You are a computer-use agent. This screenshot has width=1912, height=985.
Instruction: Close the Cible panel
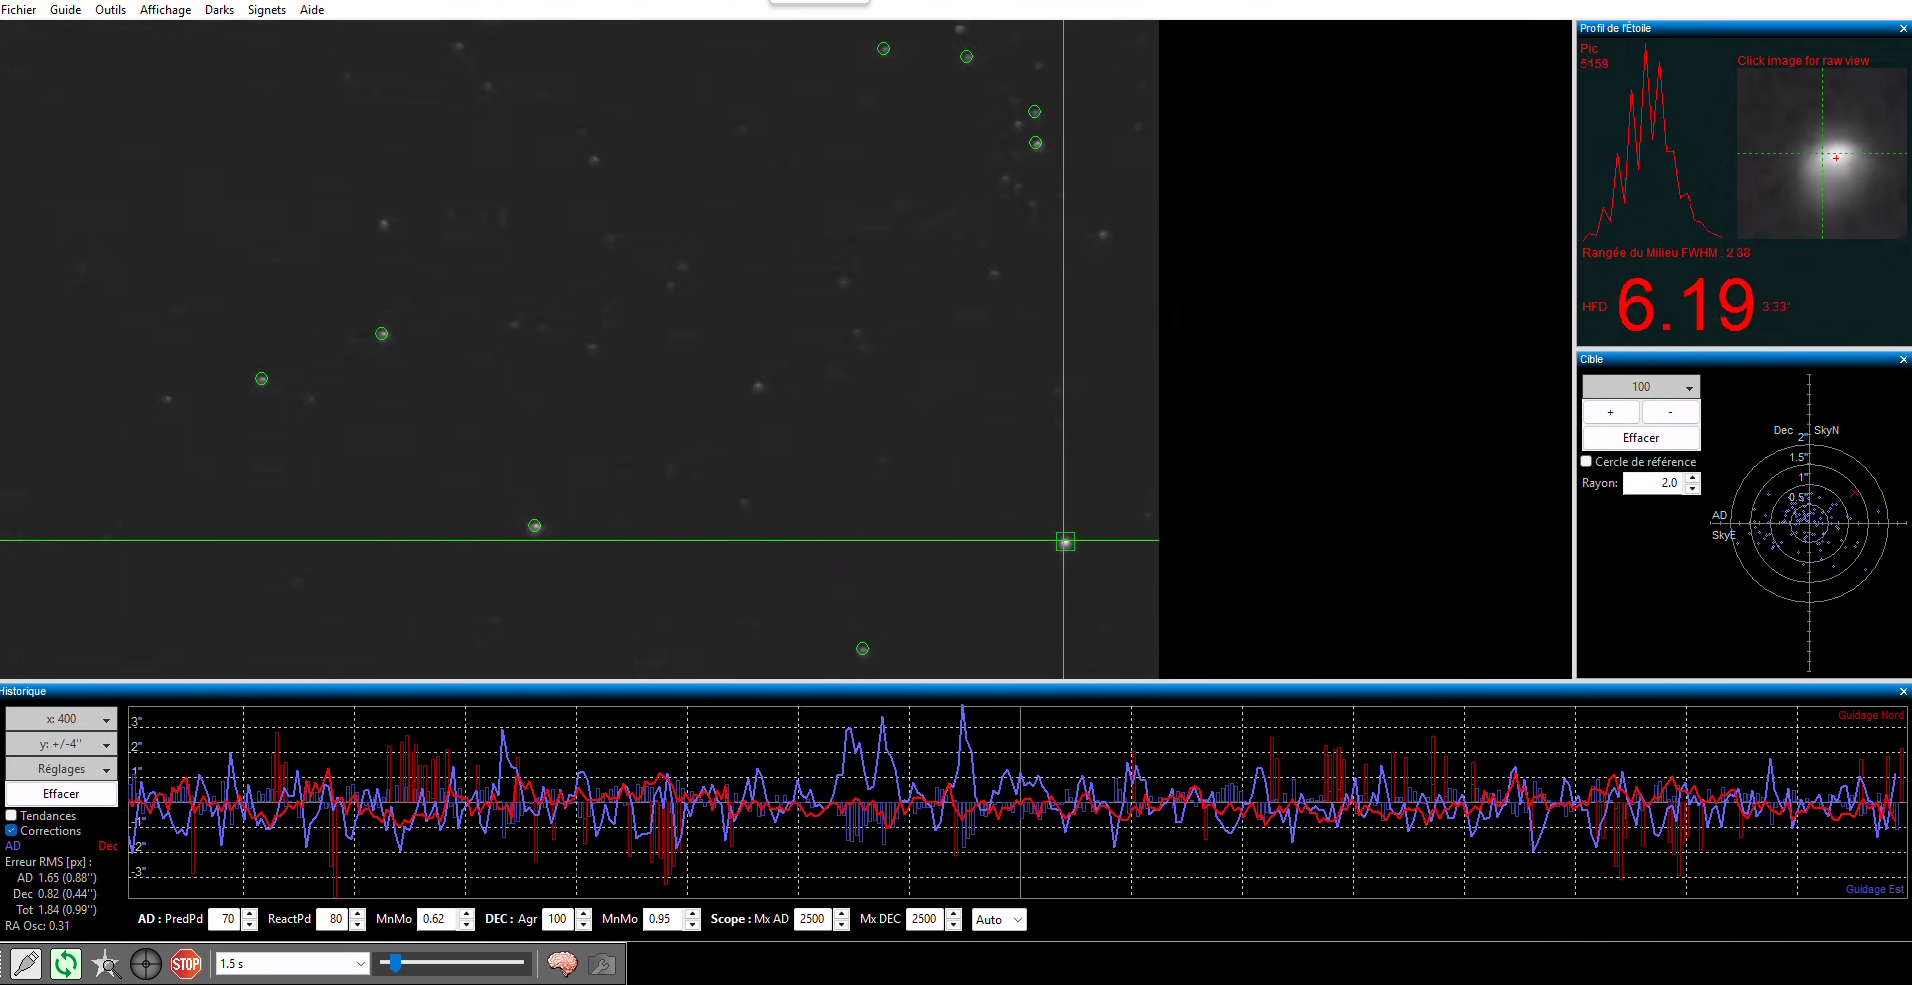pyautogui.click(x=1903, y=360)
